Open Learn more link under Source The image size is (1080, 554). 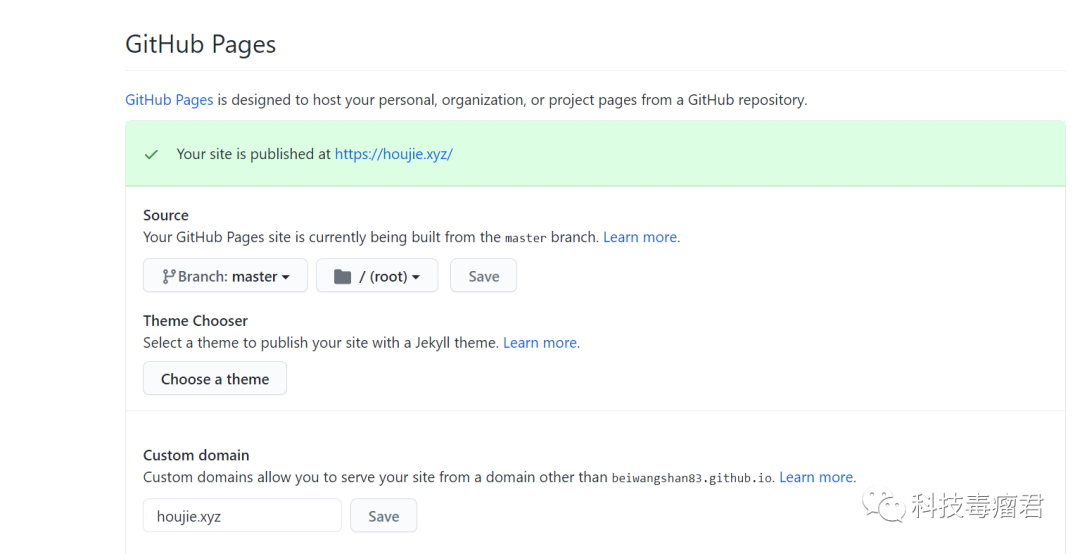[x=640, y=237]
